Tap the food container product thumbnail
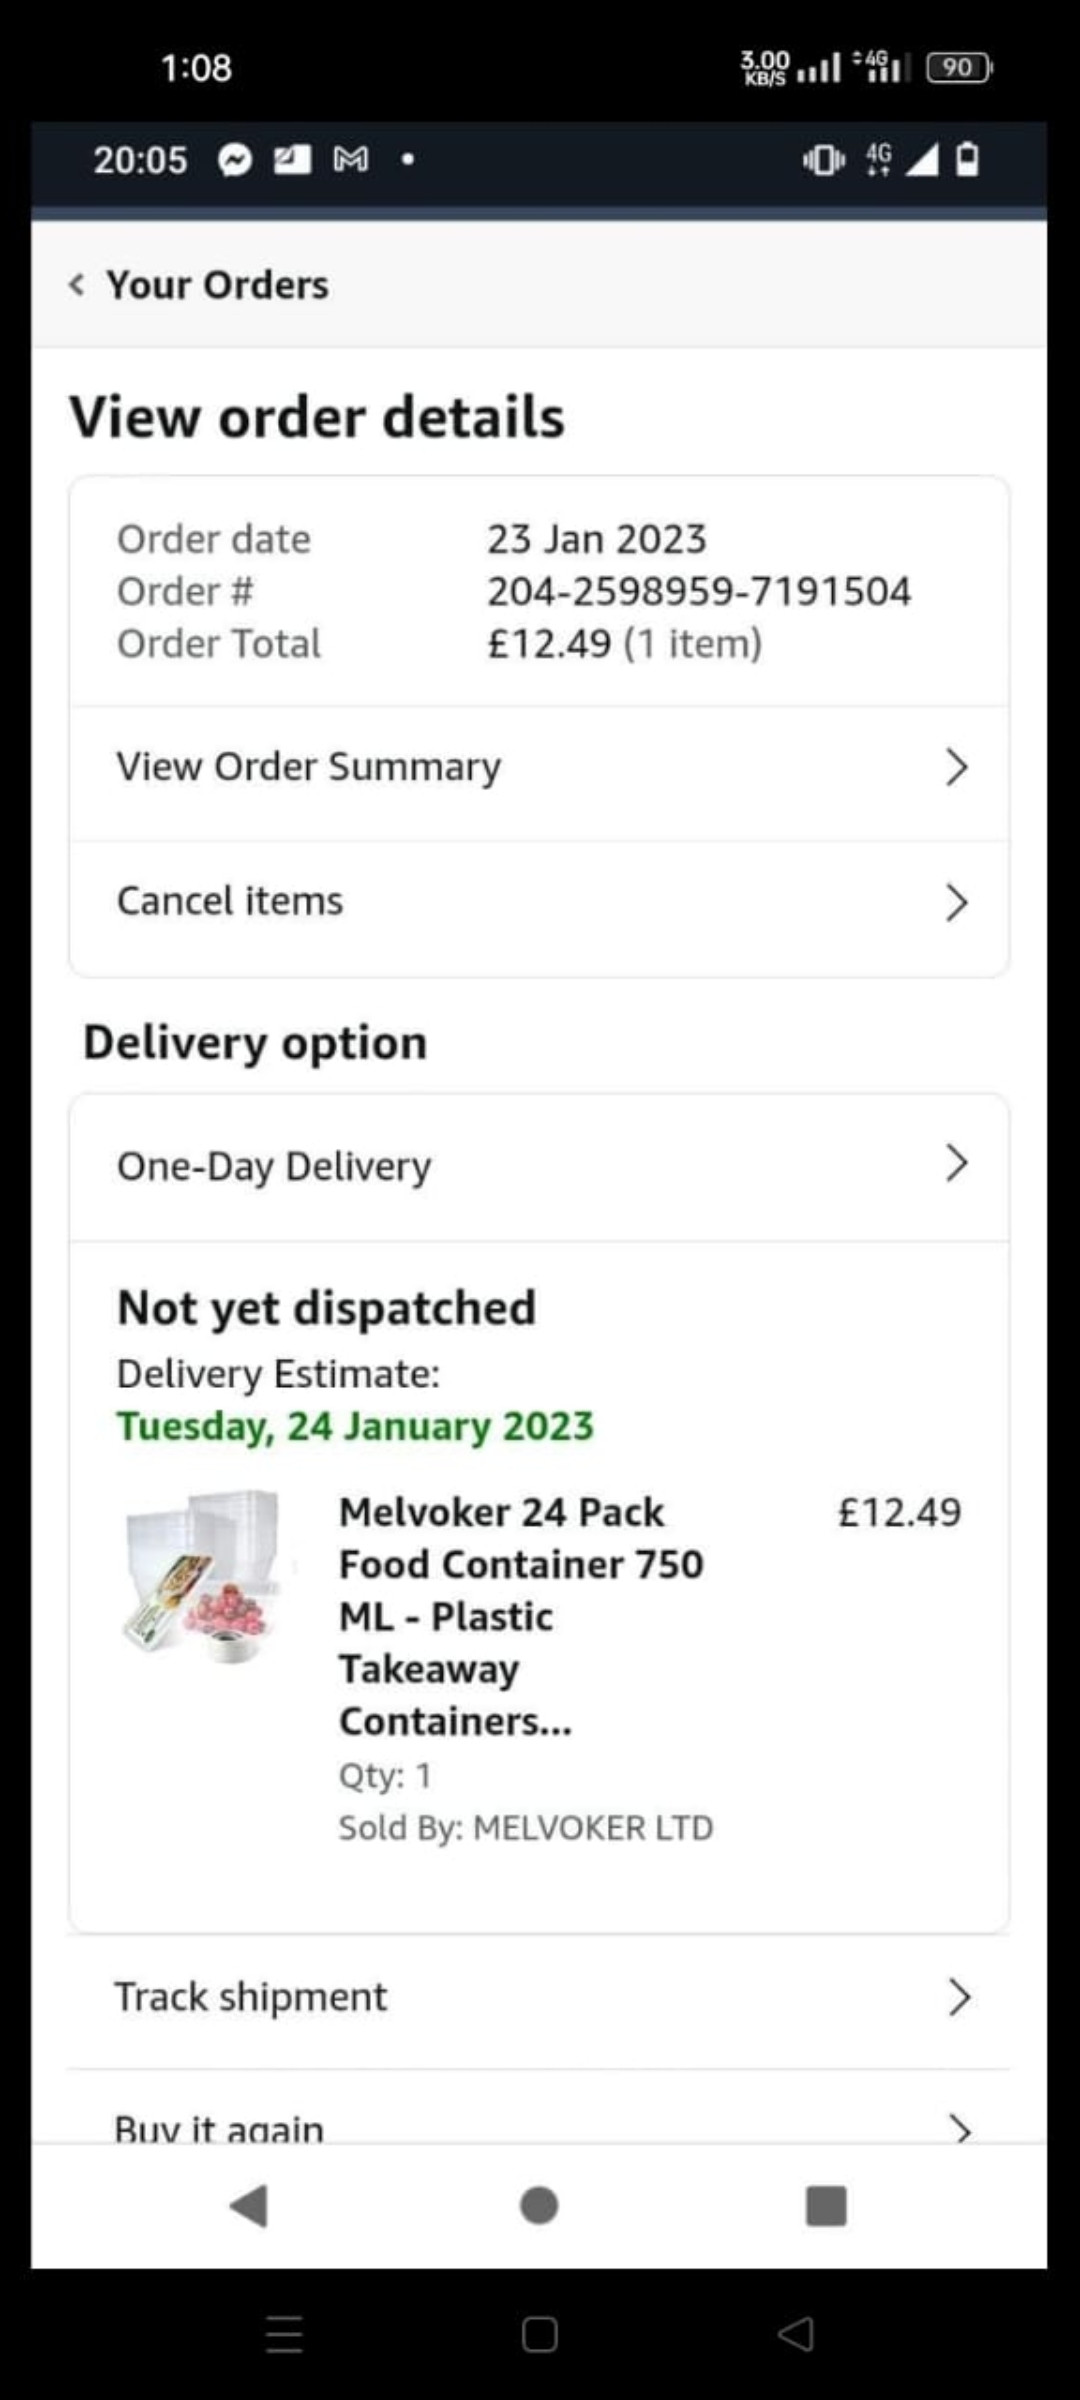 point(204,1577)
